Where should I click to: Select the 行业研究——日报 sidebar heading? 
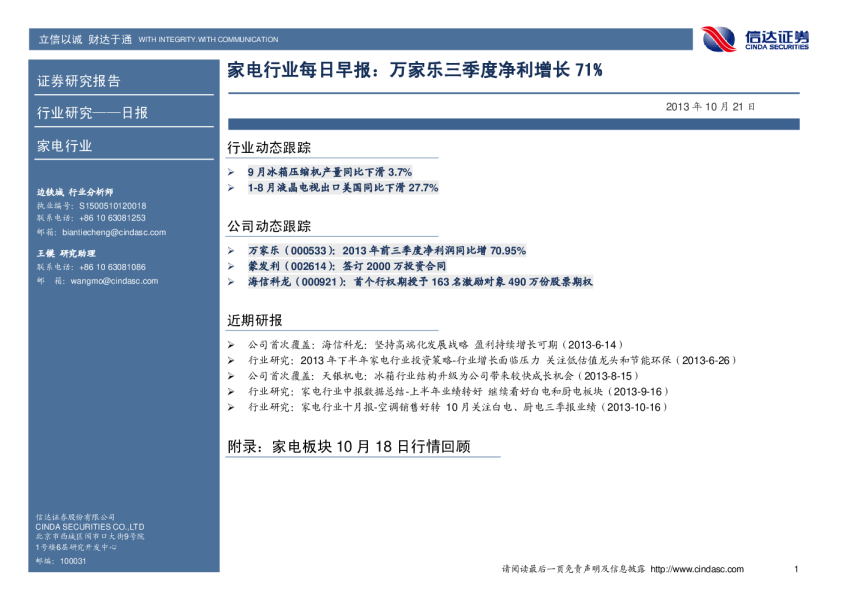pos(92,113)
